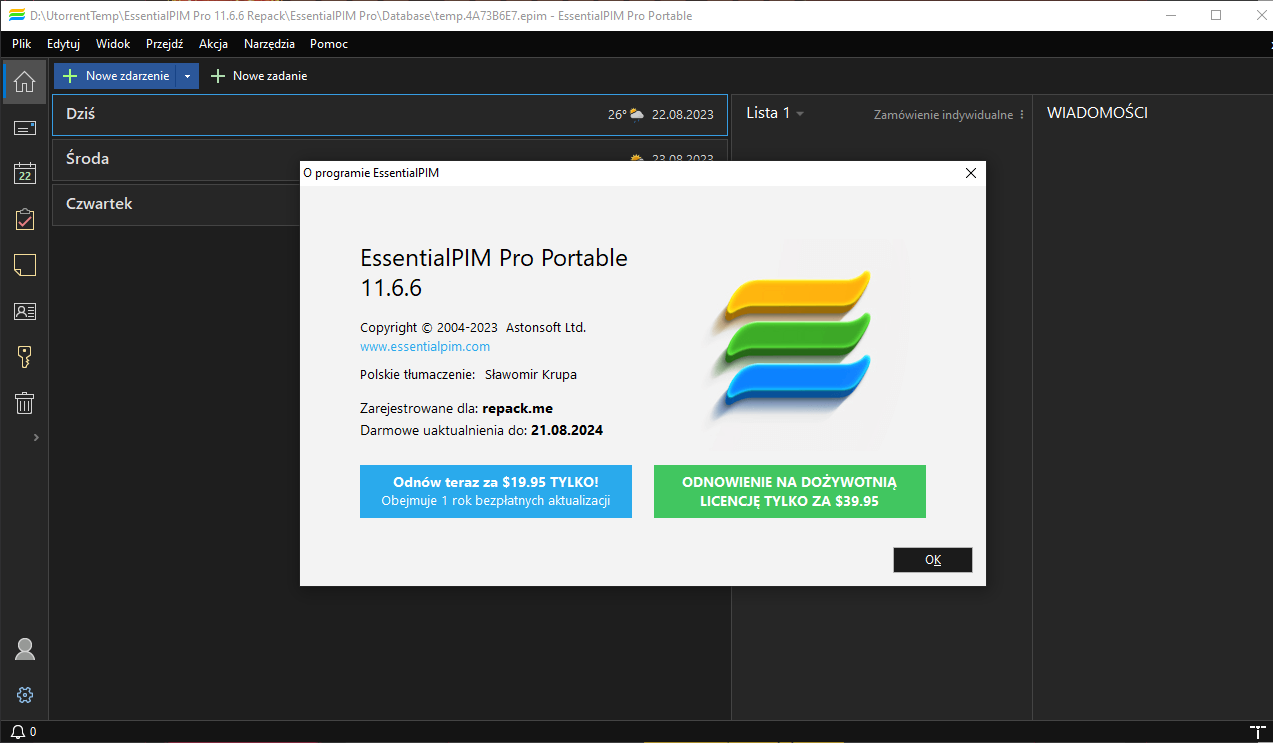Open the Plik menu

pos(22,44)
